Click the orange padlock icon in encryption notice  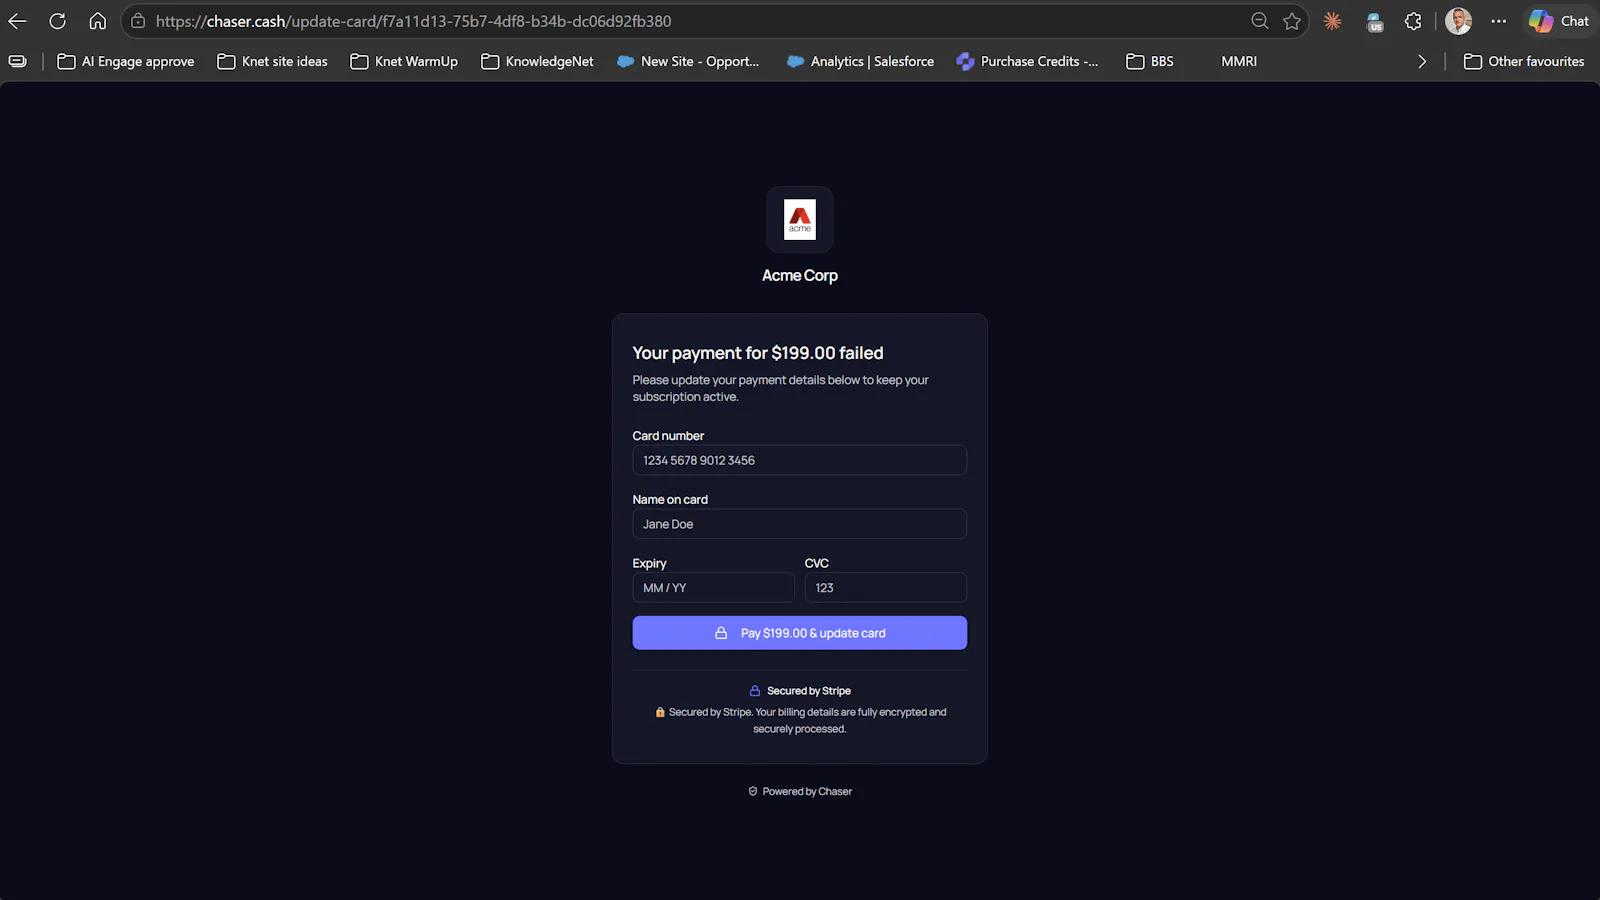[660, 712]
